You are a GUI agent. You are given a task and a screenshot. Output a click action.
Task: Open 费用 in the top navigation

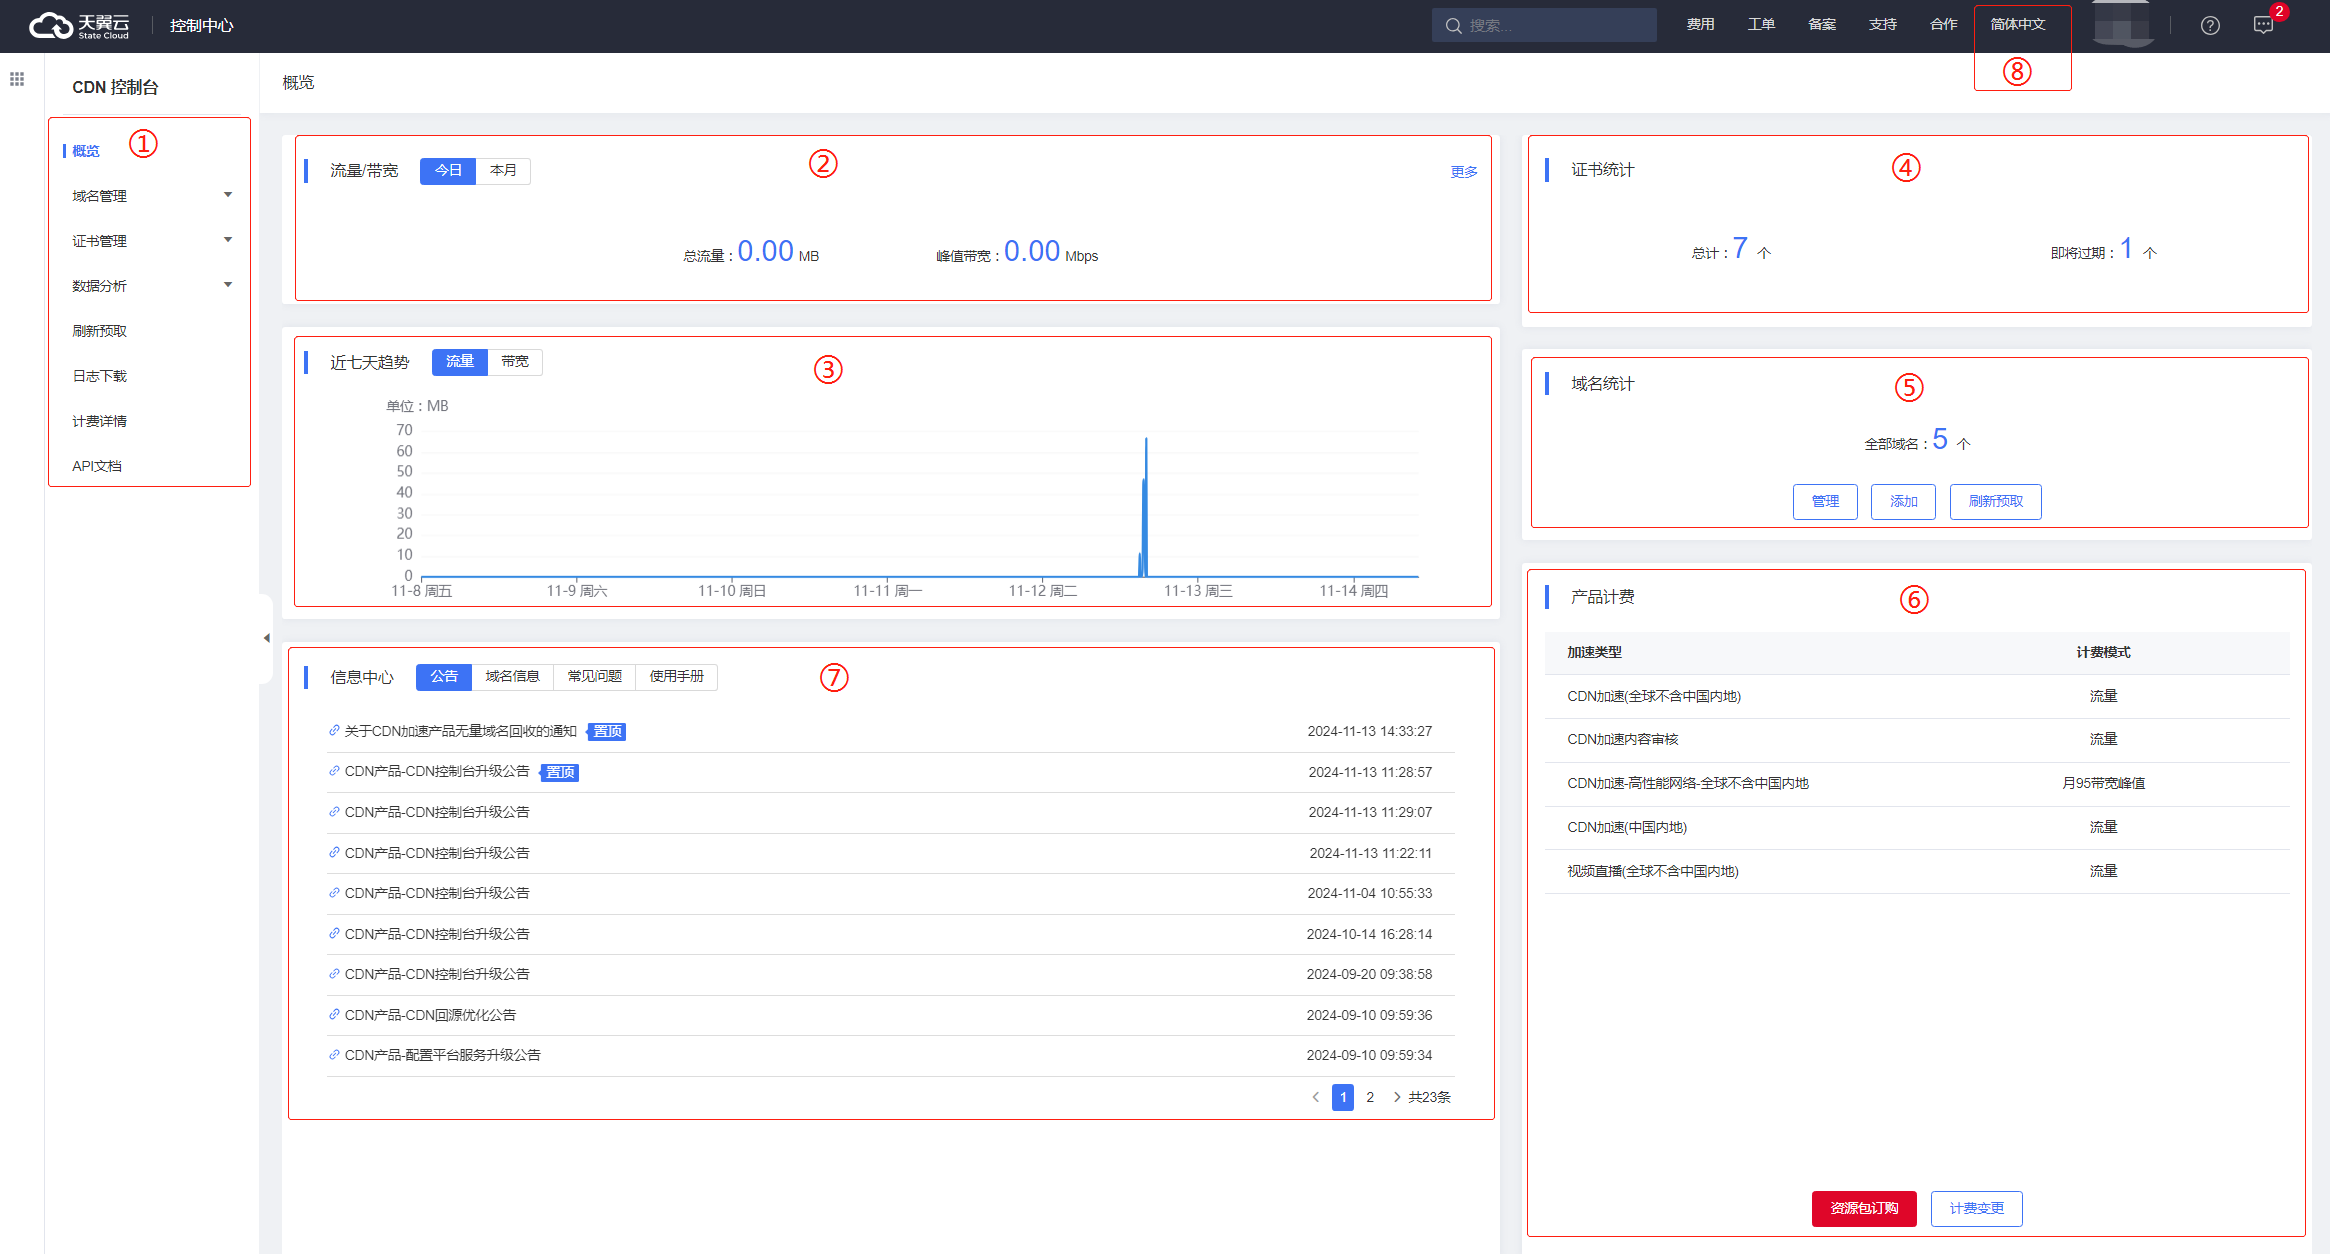[1700, 25]
